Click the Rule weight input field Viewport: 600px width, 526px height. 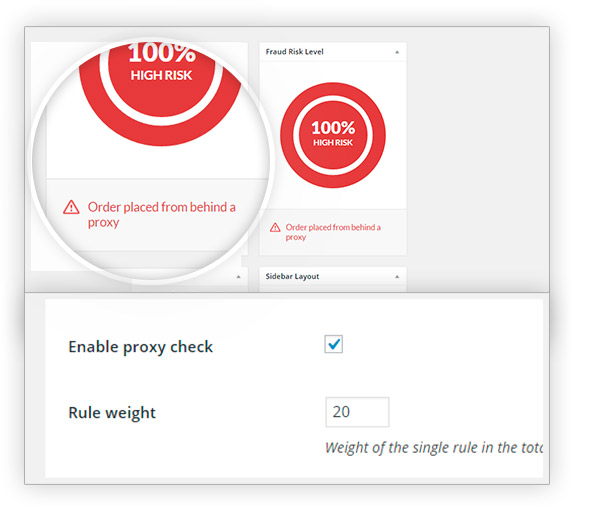click(357, 412)
